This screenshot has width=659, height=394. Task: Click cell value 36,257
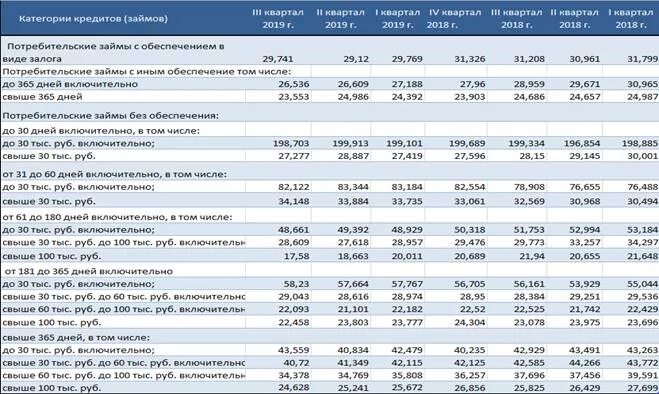tap(469, 375)
